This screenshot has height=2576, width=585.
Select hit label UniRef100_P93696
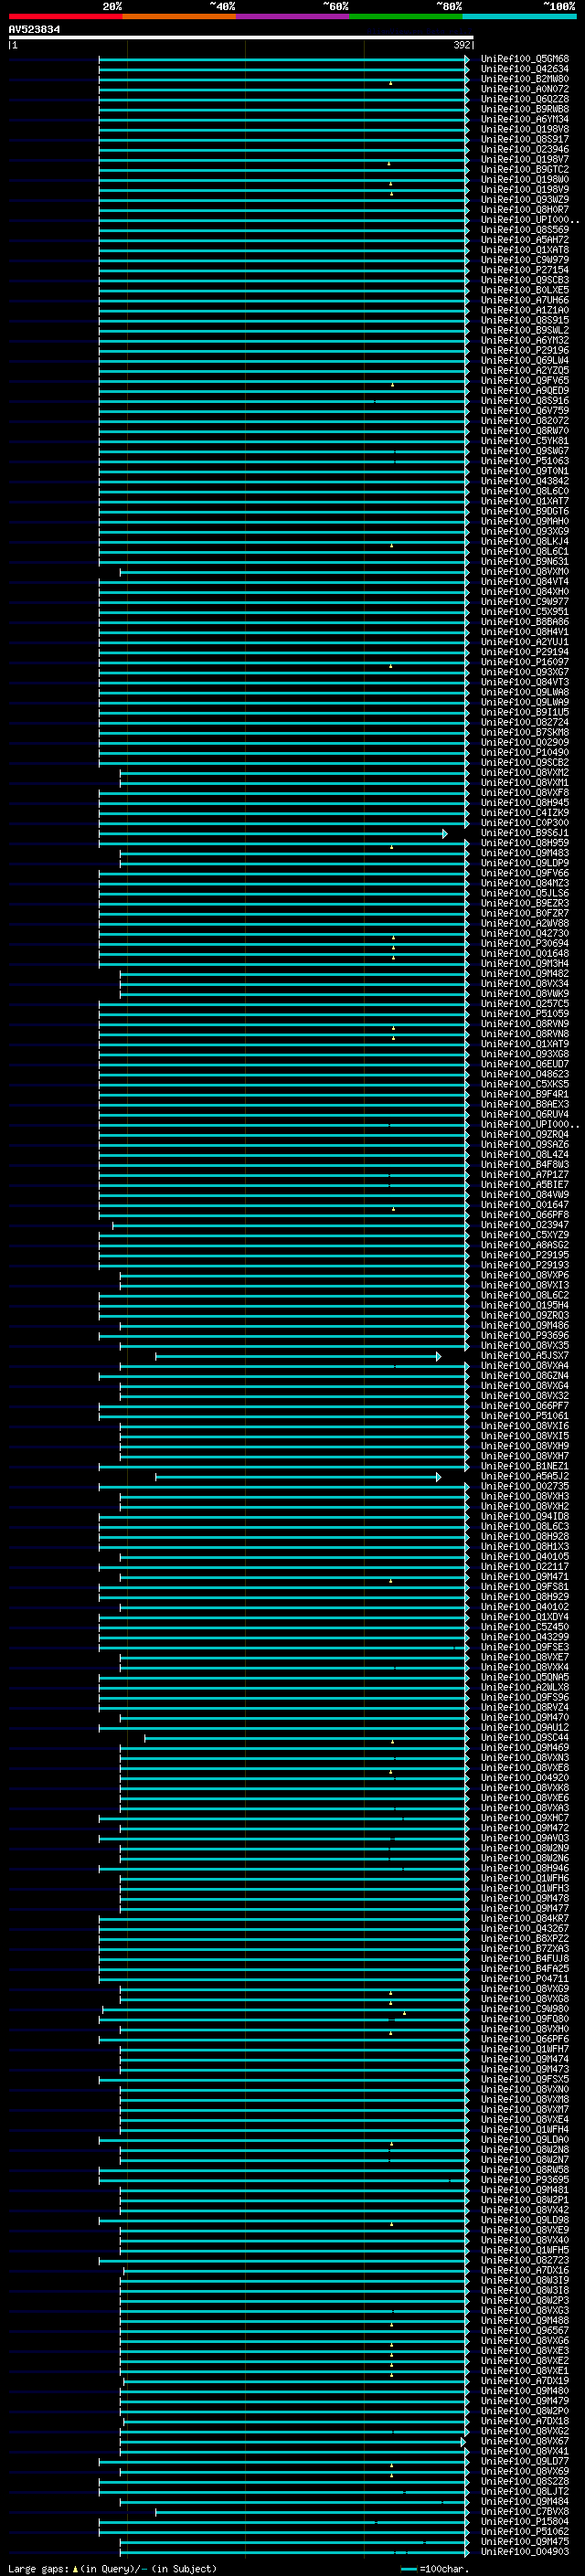coord(525,1336)
